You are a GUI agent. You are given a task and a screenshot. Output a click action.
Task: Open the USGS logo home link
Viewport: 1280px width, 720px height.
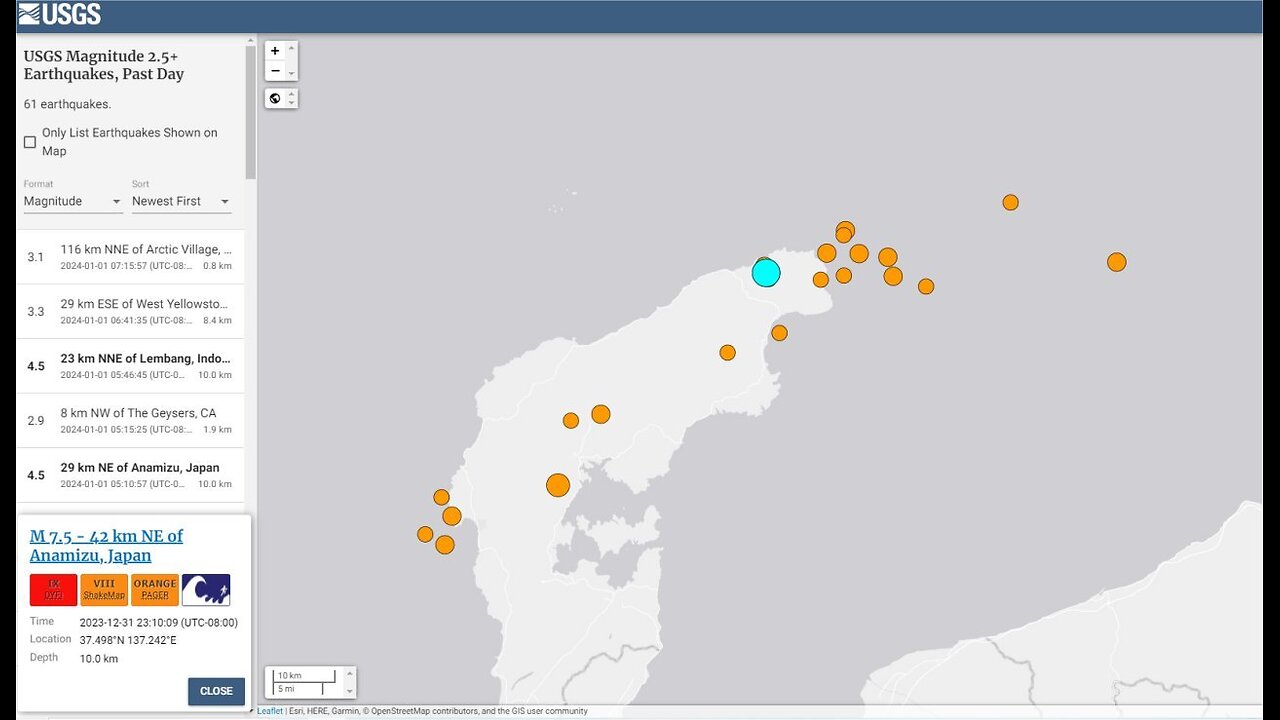point(59,14)
